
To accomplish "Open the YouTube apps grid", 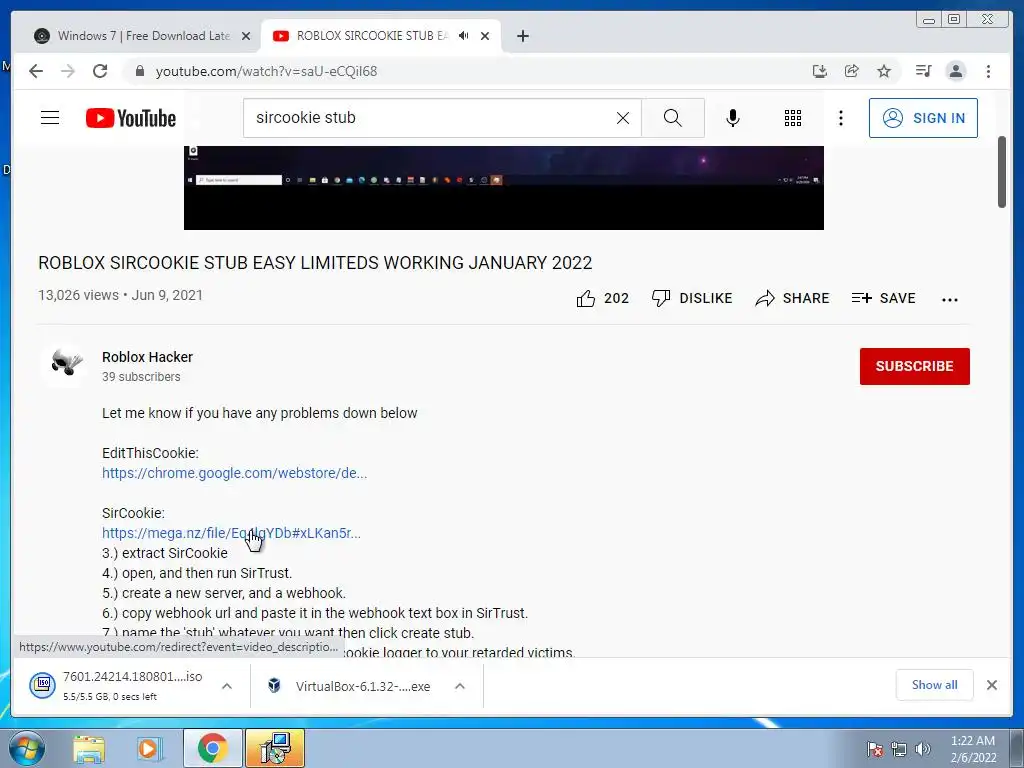I will (x=793, y=118).
